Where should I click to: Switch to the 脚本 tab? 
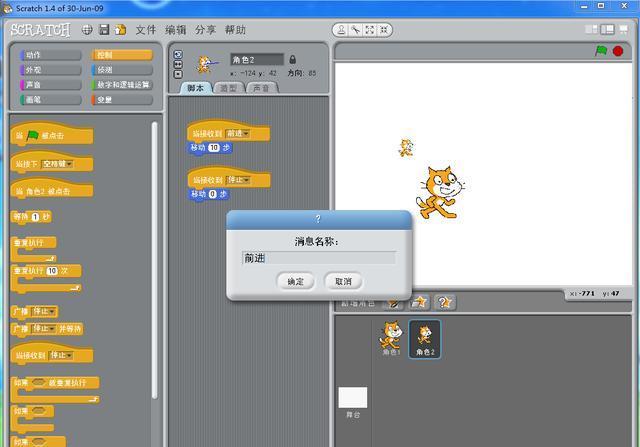click(x=196, y=88)
